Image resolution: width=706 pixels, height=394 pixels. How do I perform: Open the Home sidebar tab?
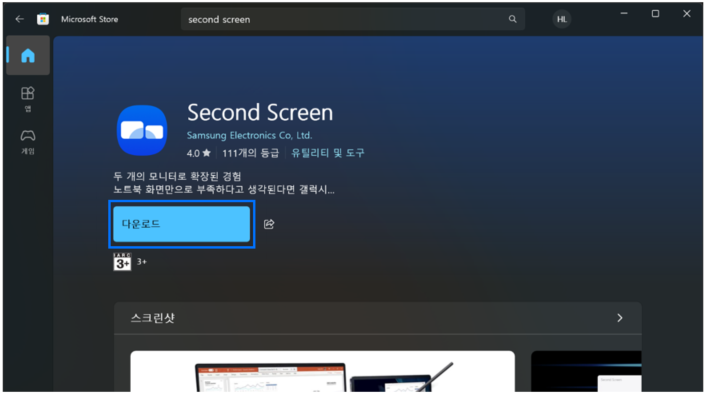click(28, 55)
